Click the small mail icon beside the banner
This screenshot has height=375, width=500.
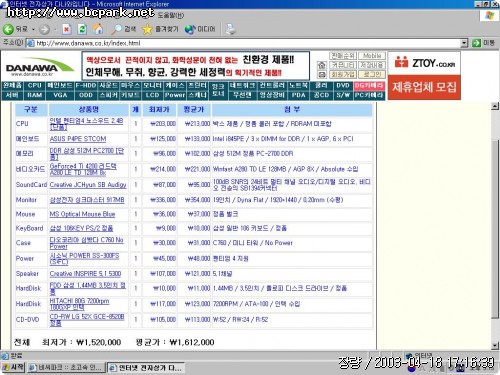(322, 74)
